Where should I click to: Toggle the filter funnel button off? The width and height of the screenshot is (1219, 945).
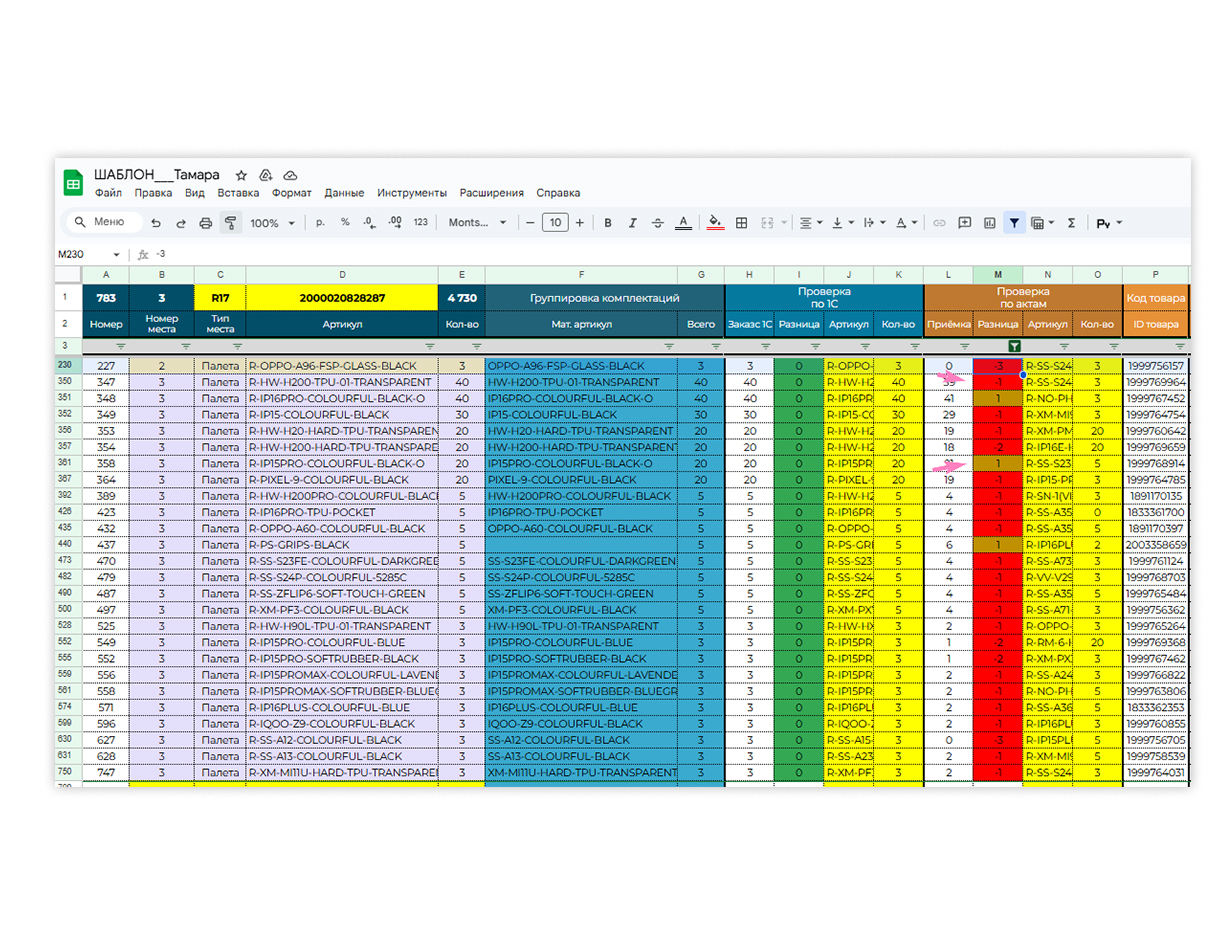click(x=1014, y=223)
